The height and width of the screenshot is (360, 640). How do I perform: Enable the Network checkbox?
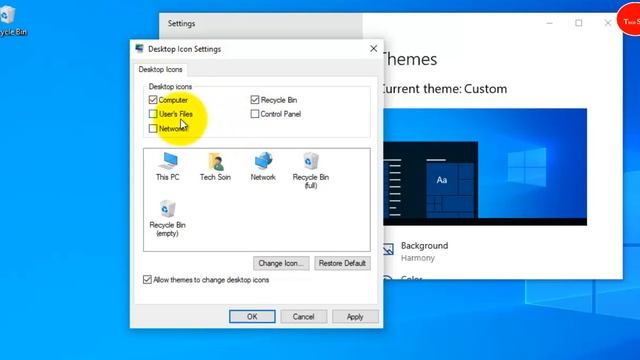pos(153,129)
